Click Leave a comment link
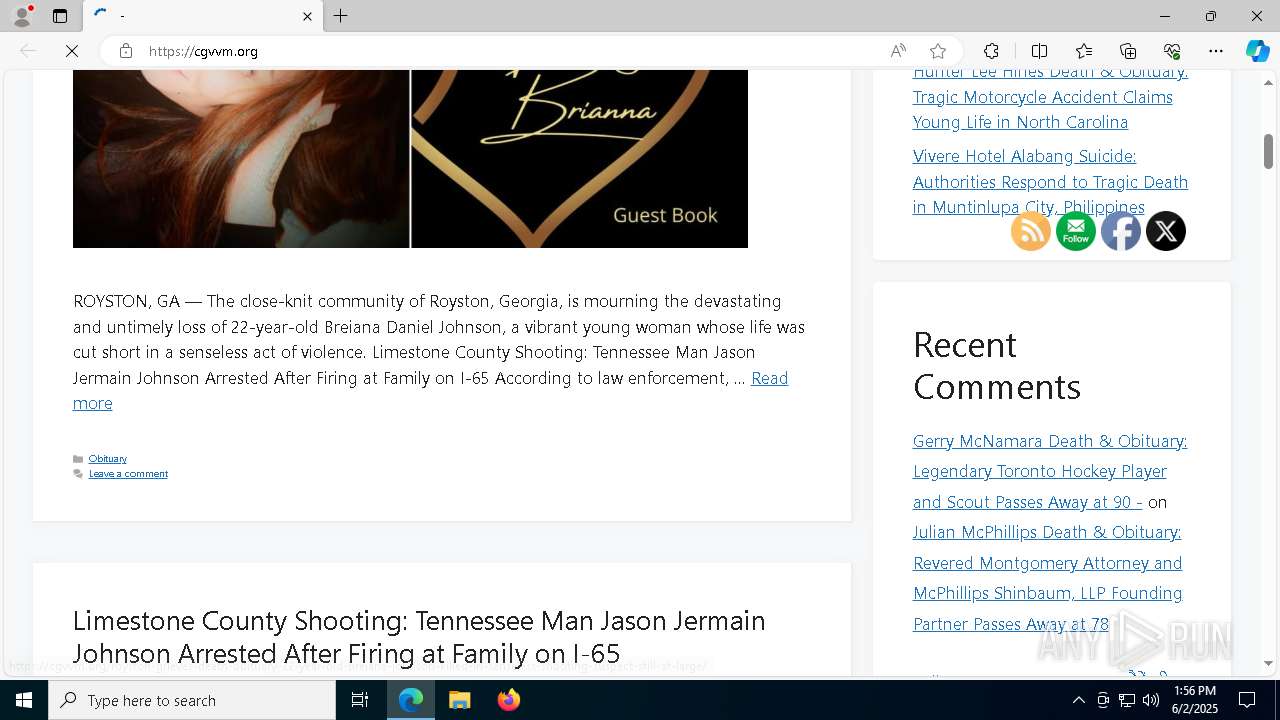Screen dimensions: 1280x720 click(x=128, y=474)
